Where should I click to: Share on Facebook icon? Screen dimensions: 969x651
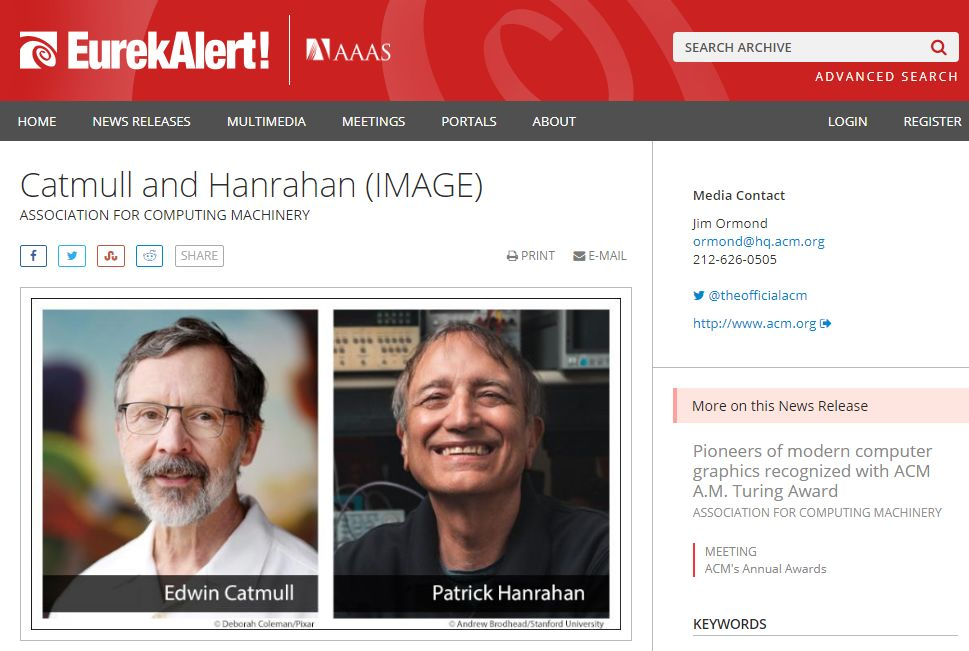click(33, 256)
